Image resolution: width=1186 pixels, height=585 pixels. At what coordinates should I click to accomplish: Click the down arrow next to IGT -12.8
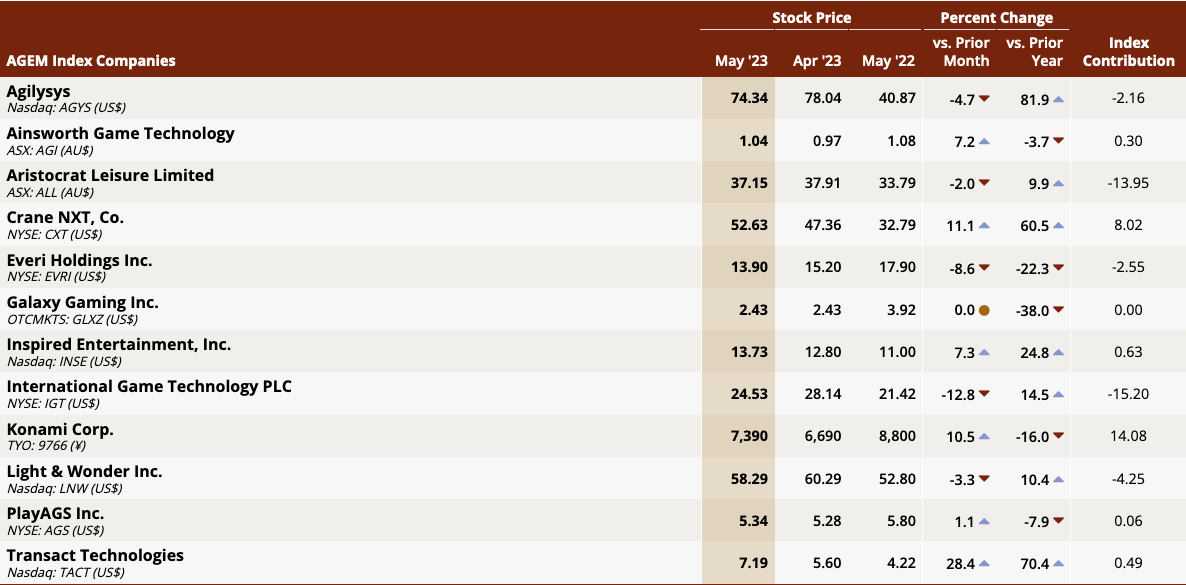click(x=984, y=394)
